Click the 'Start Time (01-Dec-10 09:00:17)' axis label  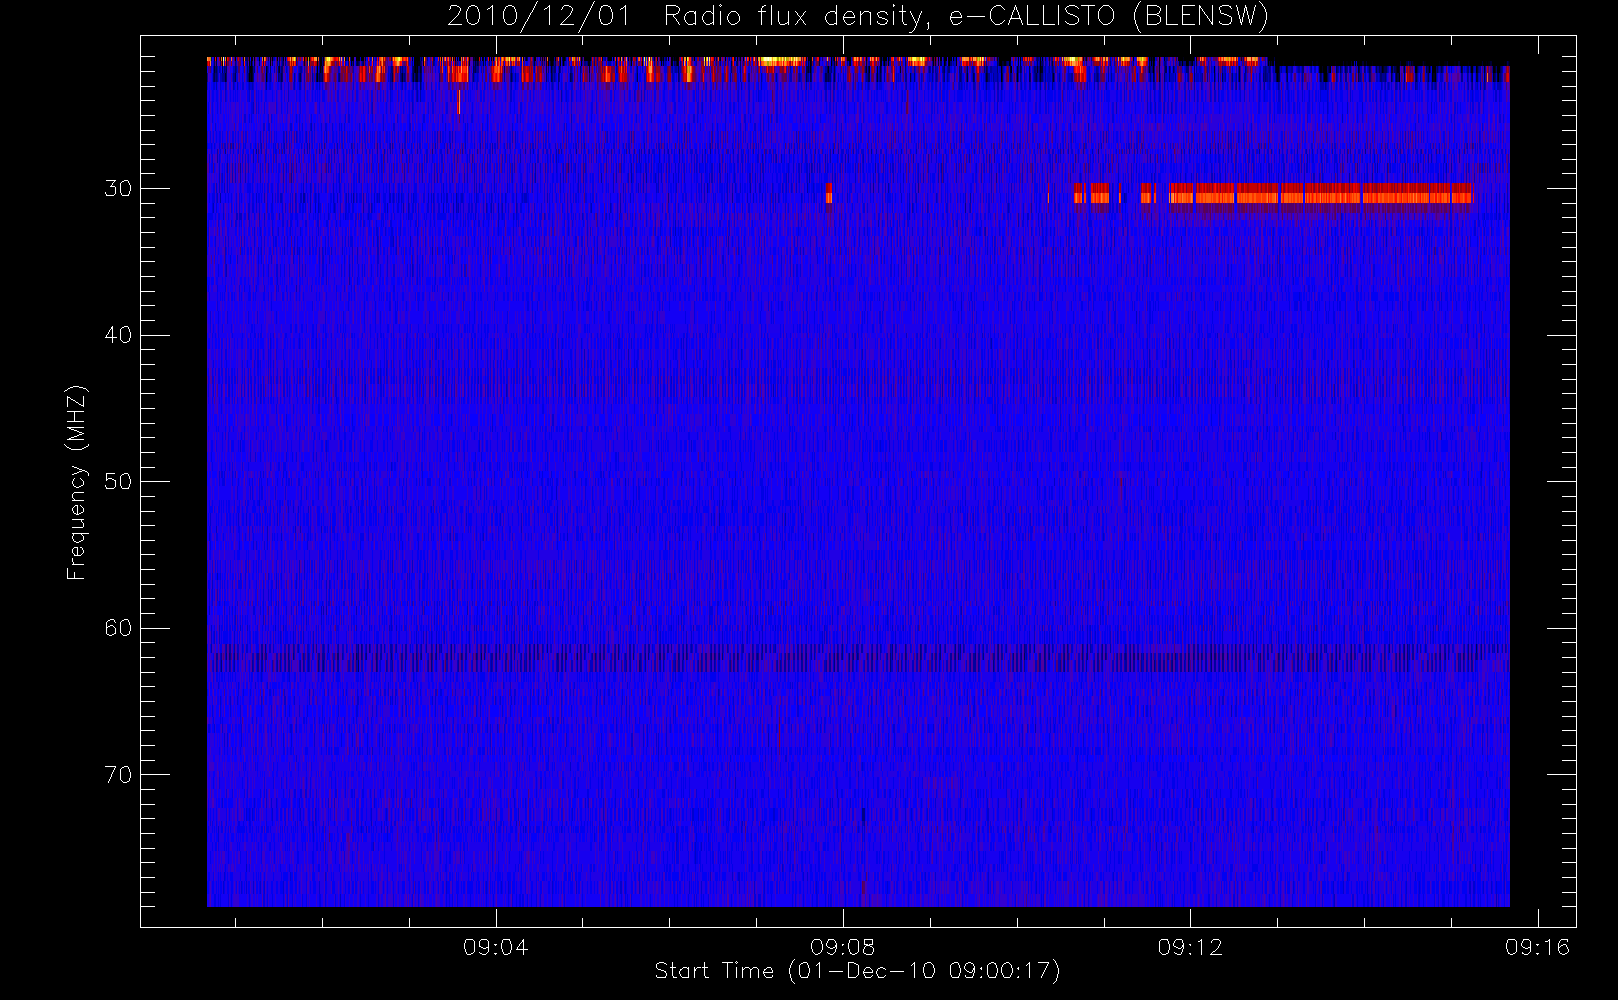pyautogui.click(x=857, y=971)
